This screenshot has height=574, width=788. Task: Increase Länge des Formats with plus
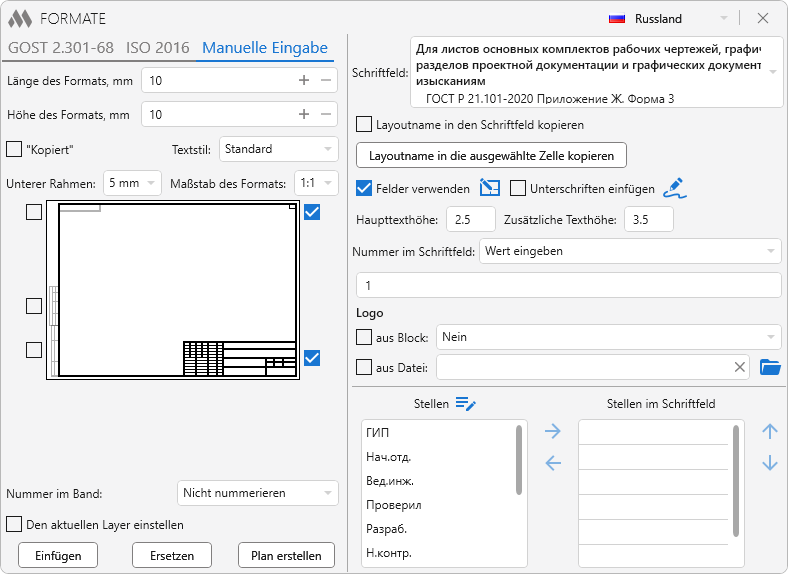click(304, 80)
